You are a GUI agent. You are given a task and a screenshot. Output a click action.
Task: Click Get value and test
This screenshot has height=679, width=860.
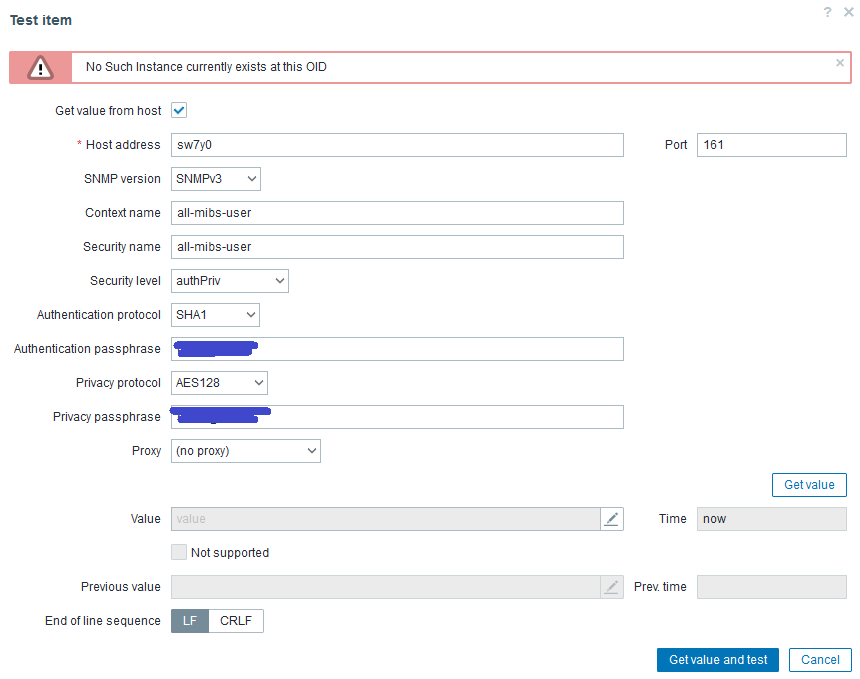pyautogui.click(x=718, y=660)
